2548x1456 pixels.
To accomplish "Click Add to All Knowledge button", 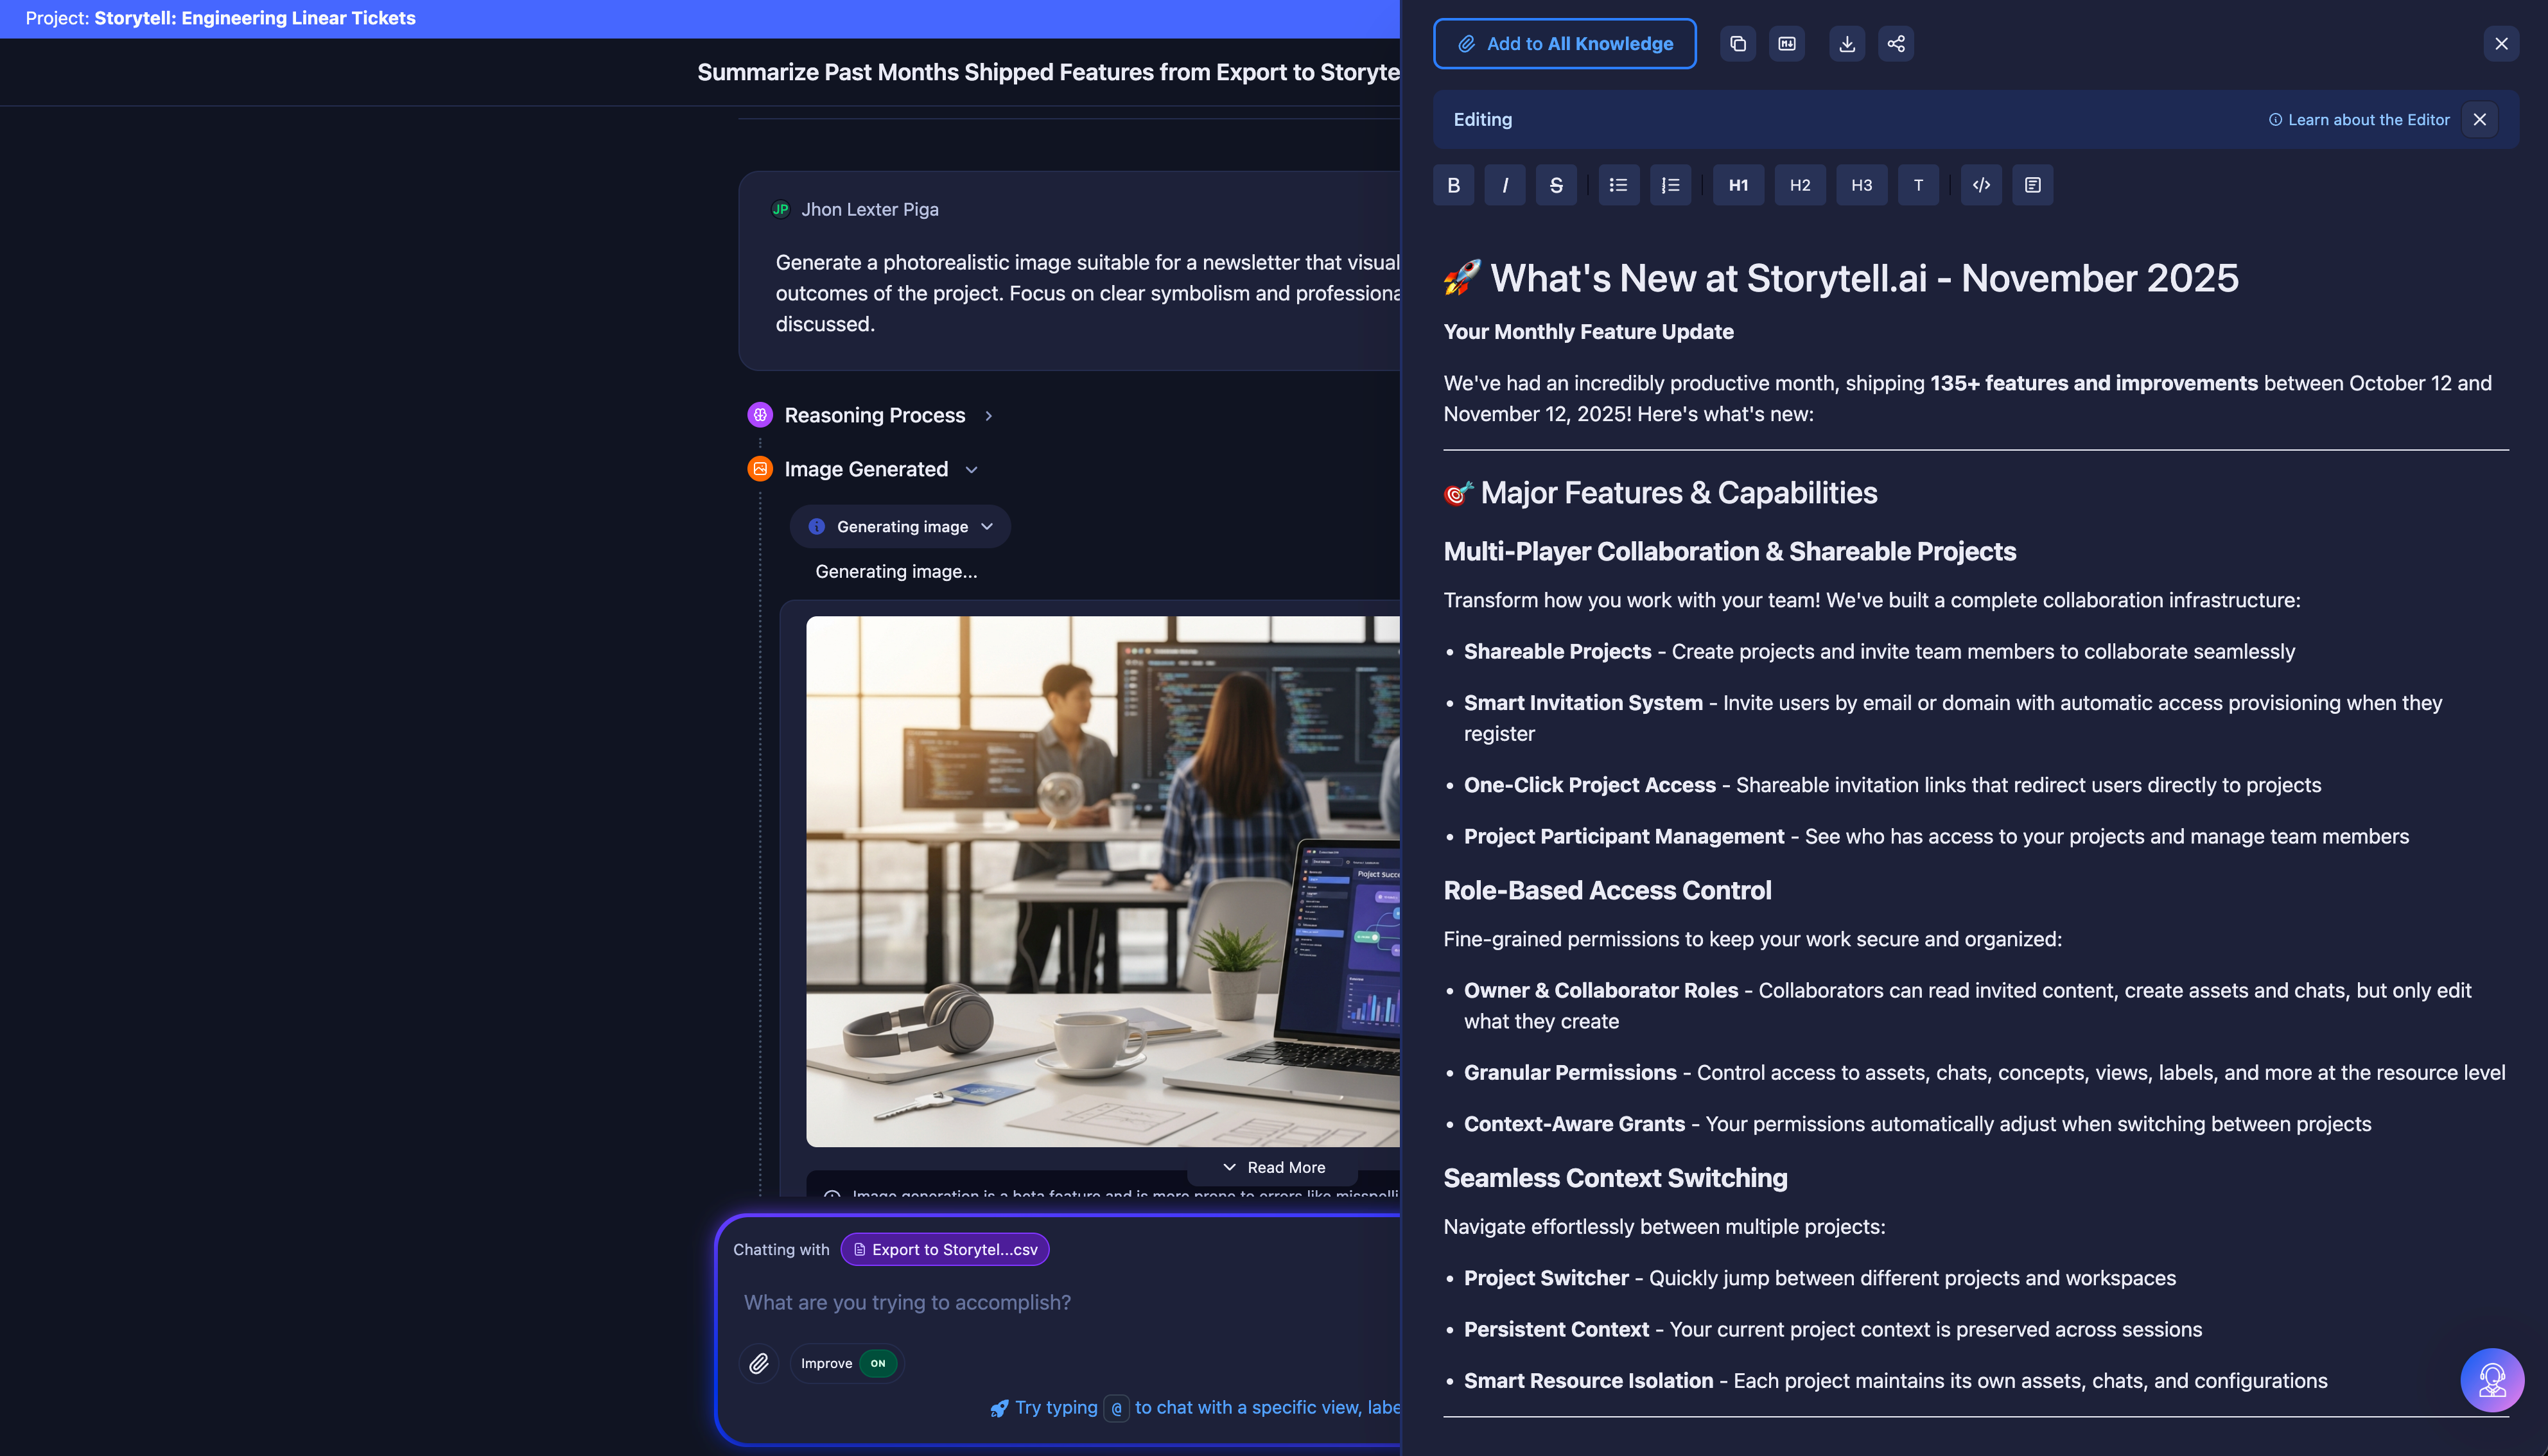I will 1564,44.
